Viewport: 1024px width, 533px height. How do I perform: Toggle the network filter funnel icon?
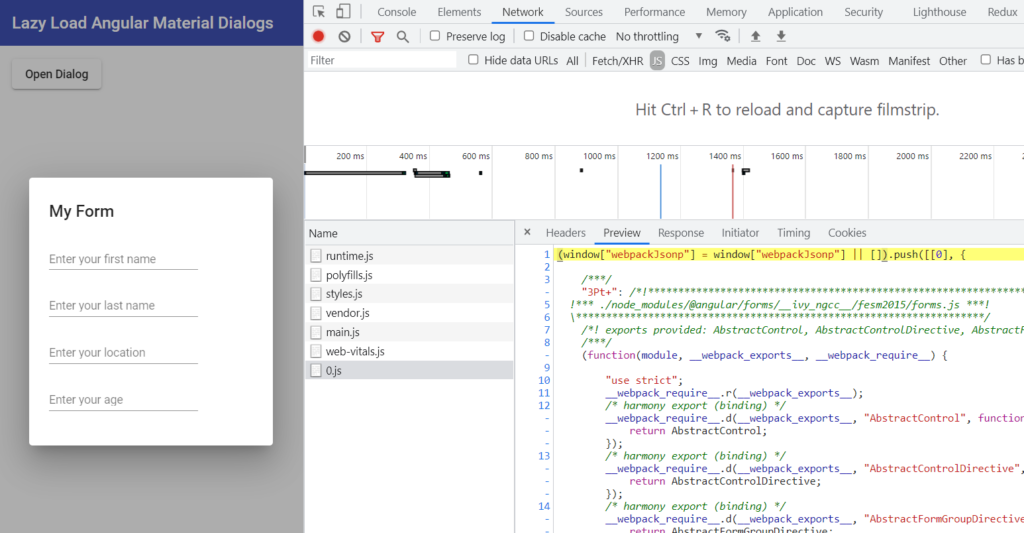tap(377, 36)
